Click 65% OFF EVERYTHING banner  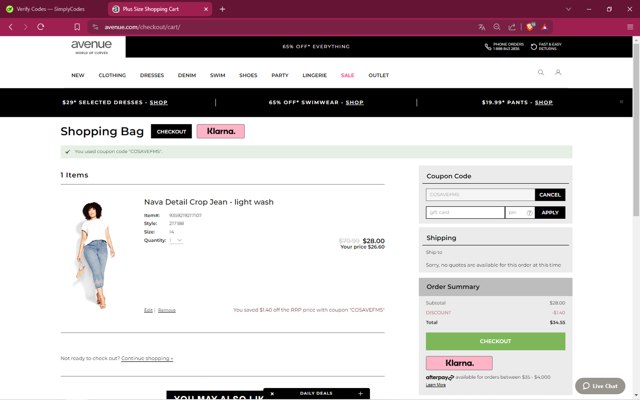316,47
